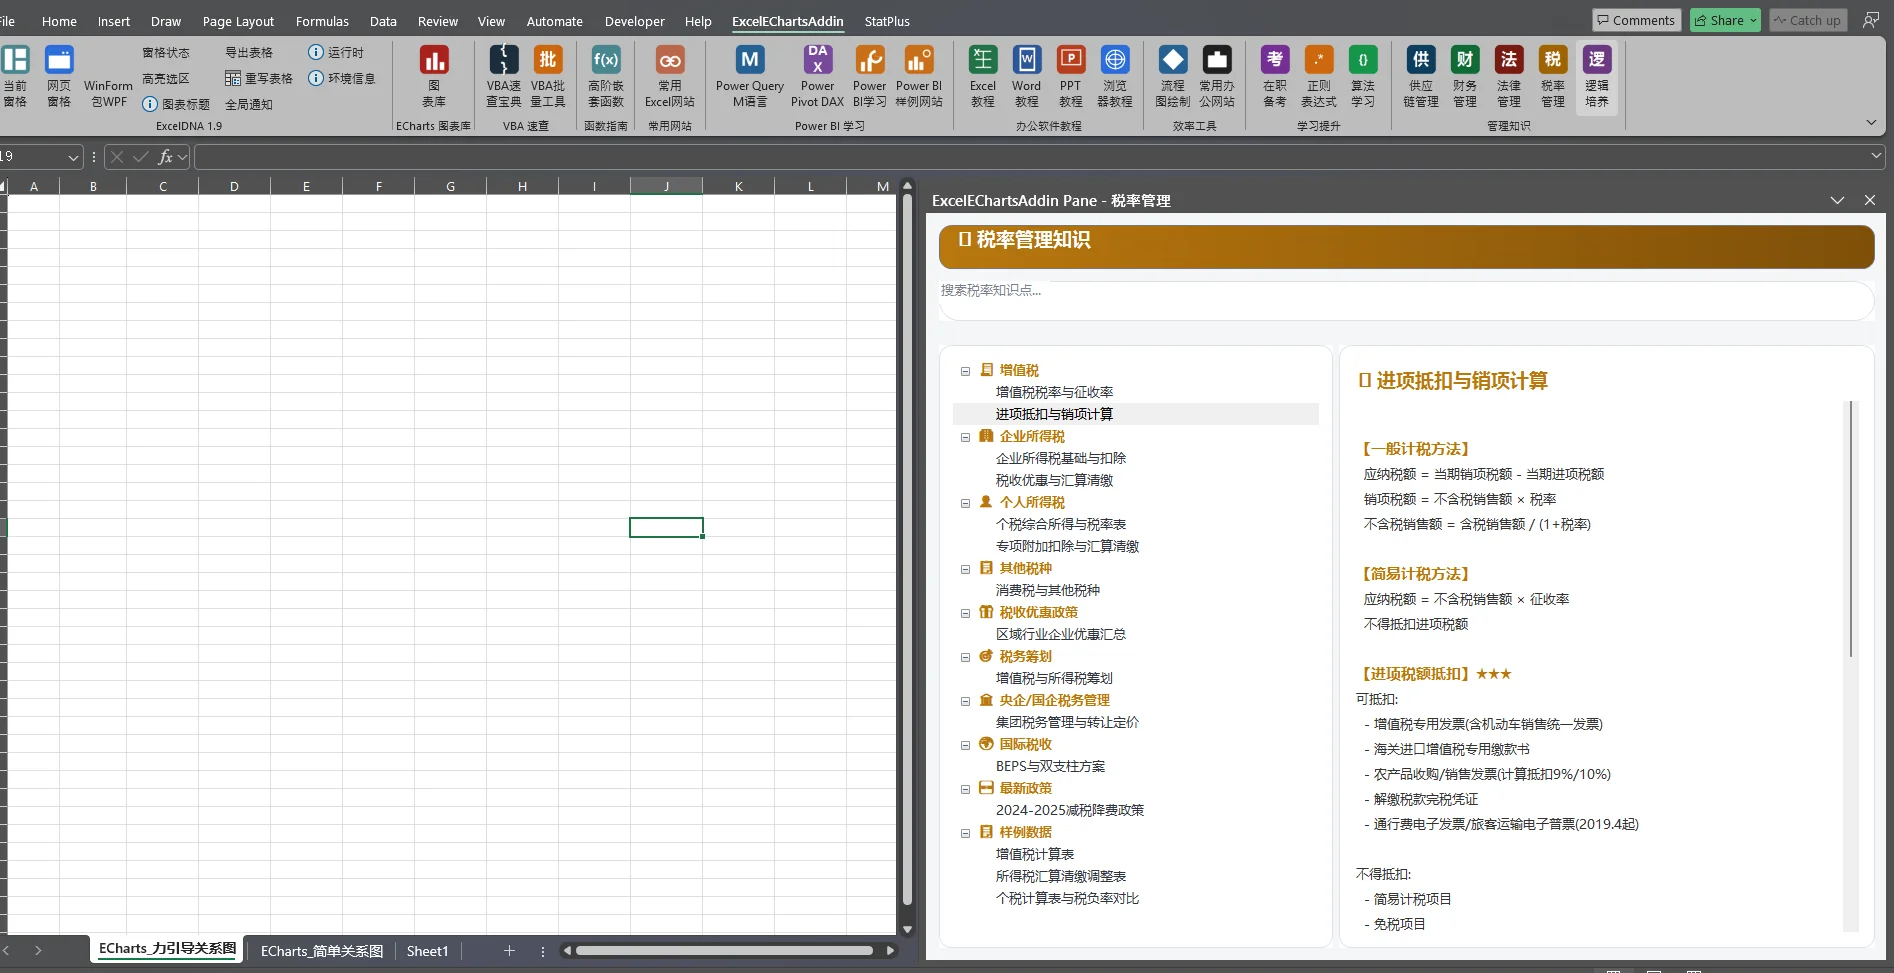Switch to ECharts_简单关系图 sheet tab
Screen dimensions: 1894x973
click(x=321, y=951)
